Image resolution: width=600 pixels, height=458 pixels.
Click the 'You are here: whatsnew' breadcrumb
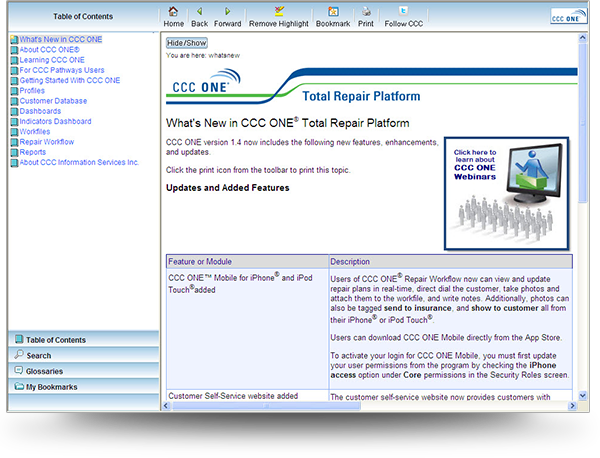[203, 55]
